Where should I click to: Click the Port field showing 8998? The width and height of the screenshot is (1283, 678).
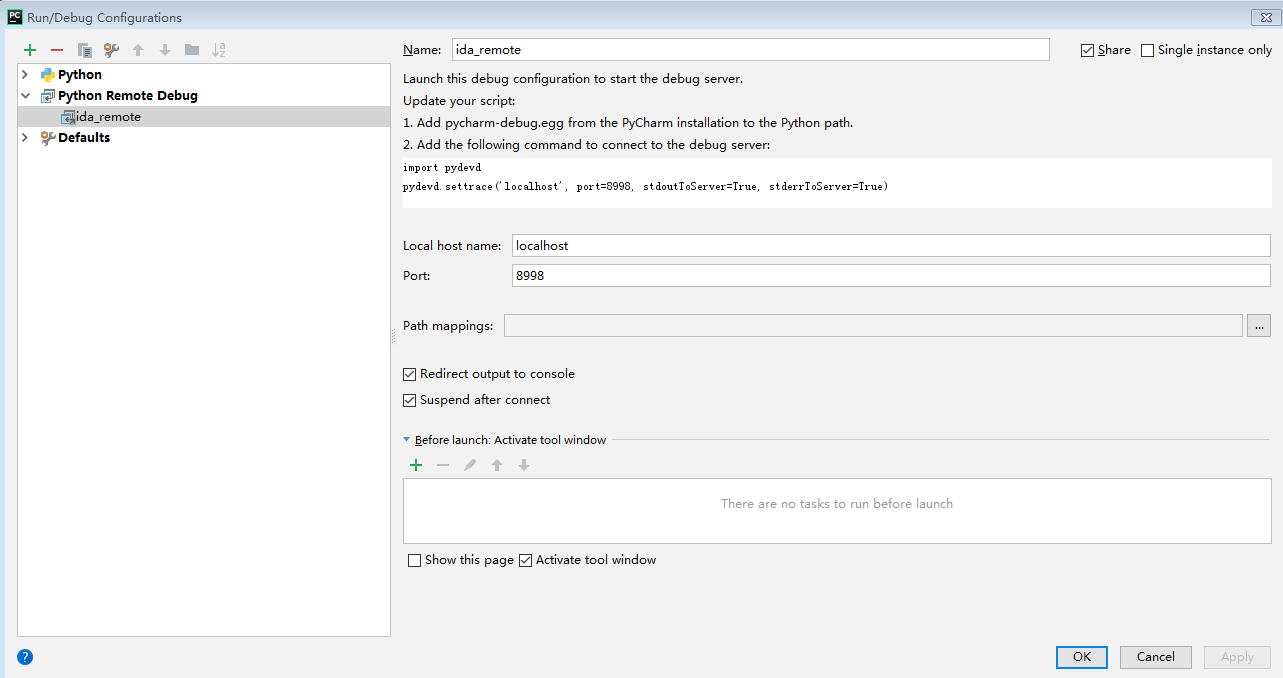pos(891,275)
